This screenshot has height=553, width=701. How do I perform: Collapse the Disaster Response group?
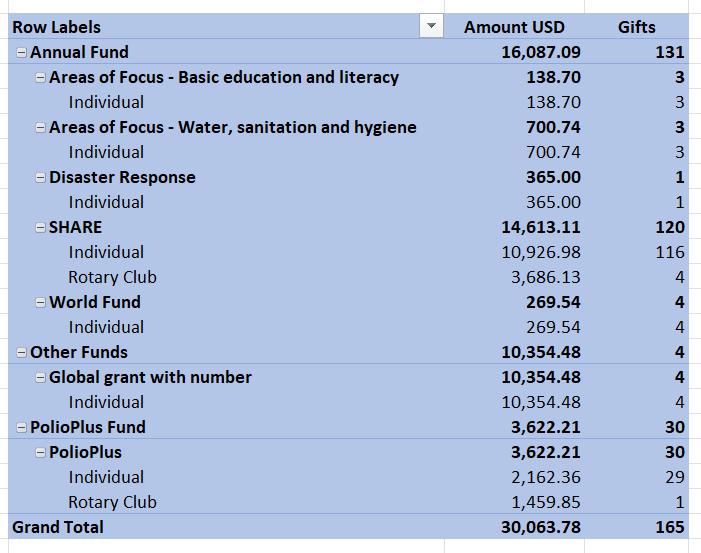[x=40, y=177]
